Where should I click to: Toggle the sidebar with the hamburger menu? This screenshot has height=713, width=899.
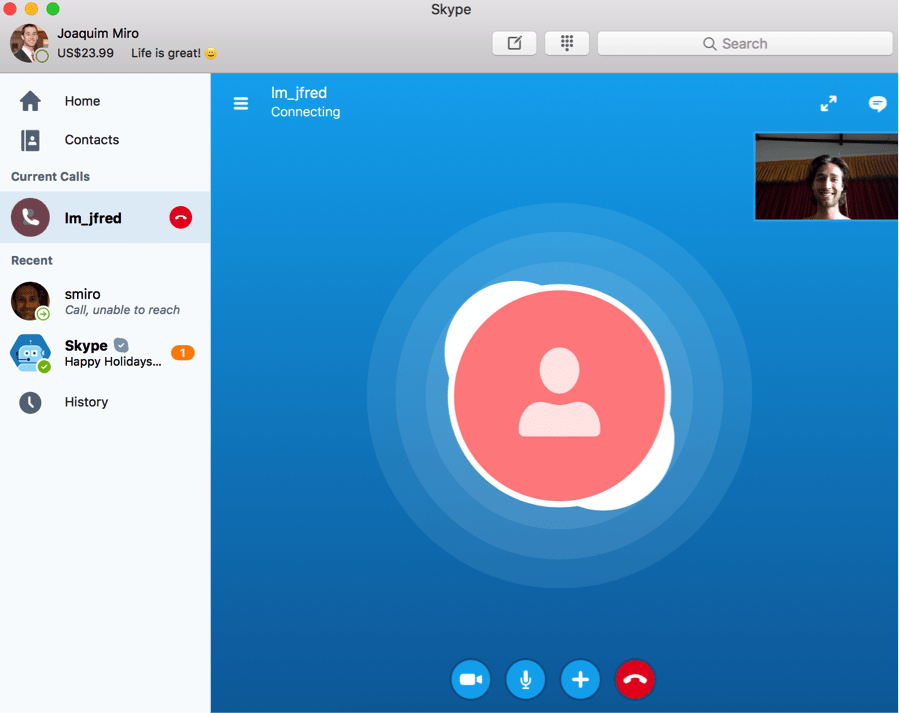241,103
